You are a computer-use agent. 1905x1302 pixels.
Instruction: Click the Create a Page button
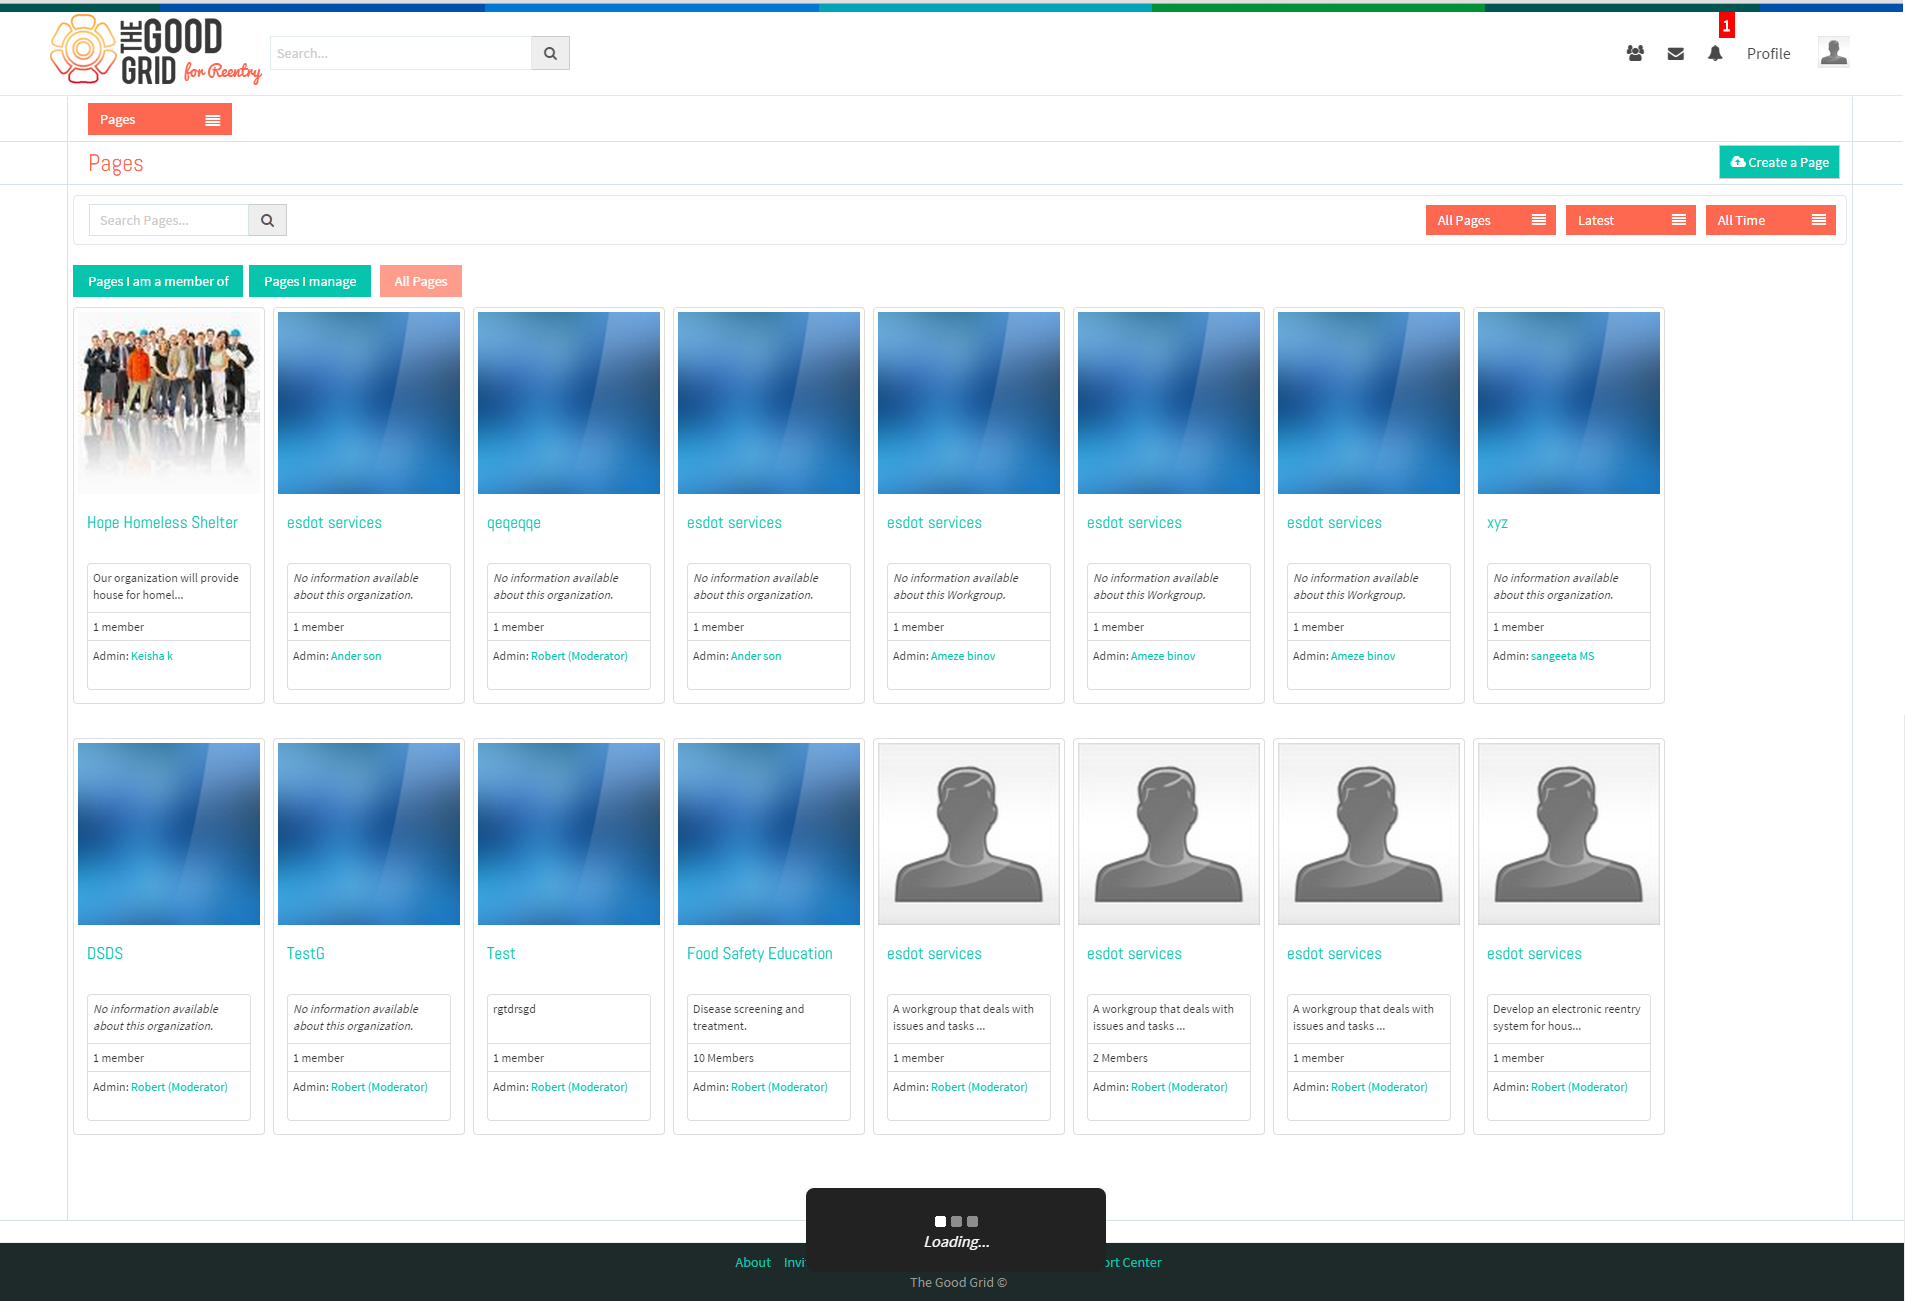click(x=1779, y=162)
